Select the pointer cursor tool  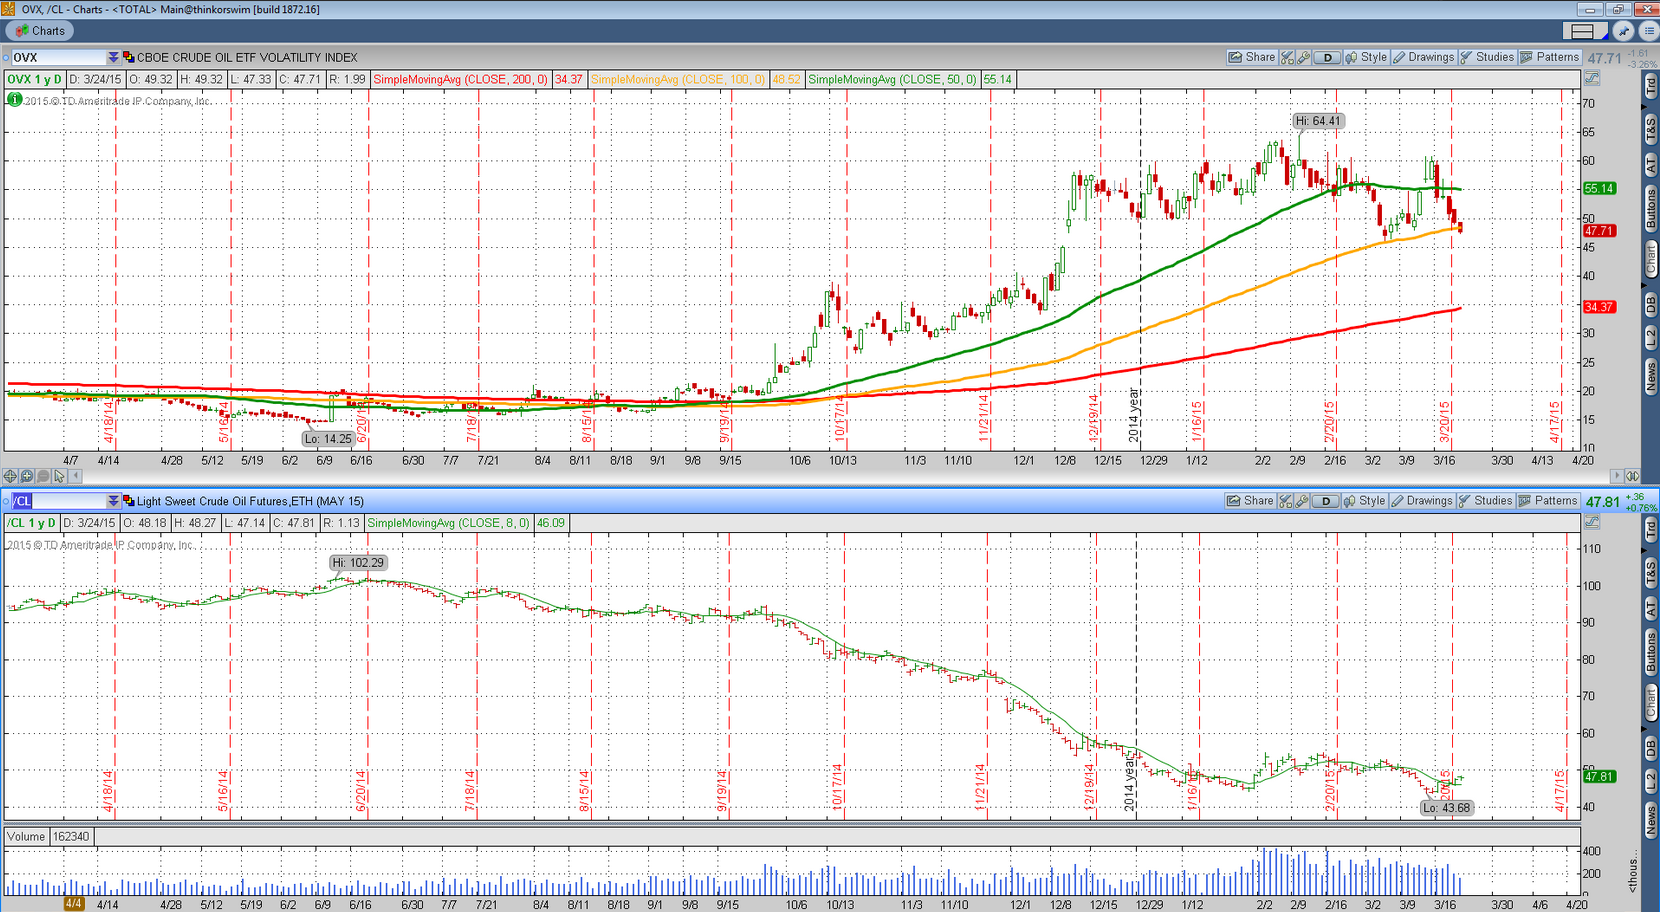click(x=59, y=476)
